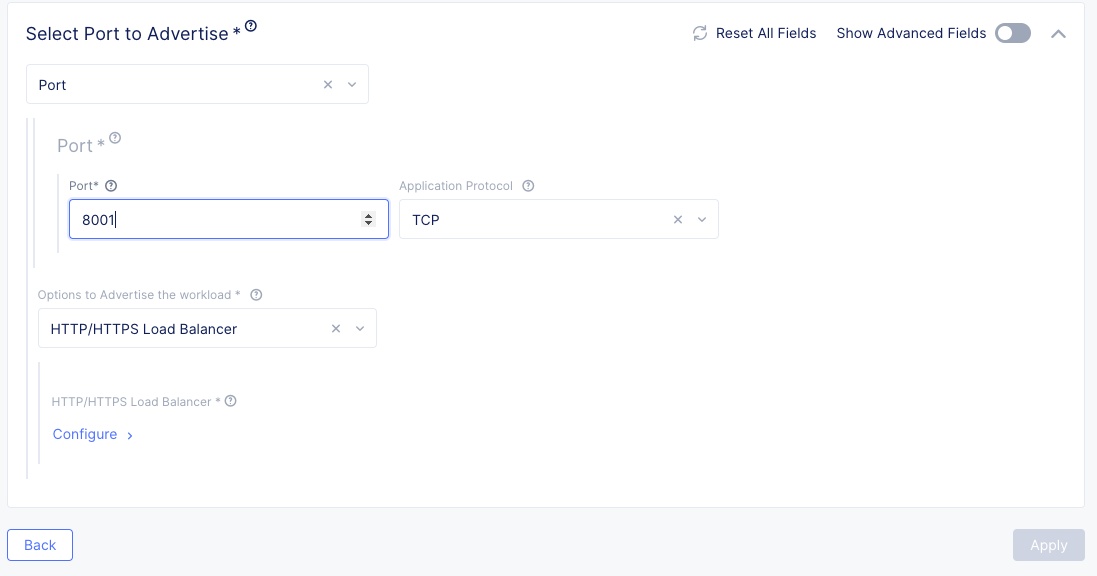Click help icon beside Select Port to Advertise

click(x=251, y=27)
